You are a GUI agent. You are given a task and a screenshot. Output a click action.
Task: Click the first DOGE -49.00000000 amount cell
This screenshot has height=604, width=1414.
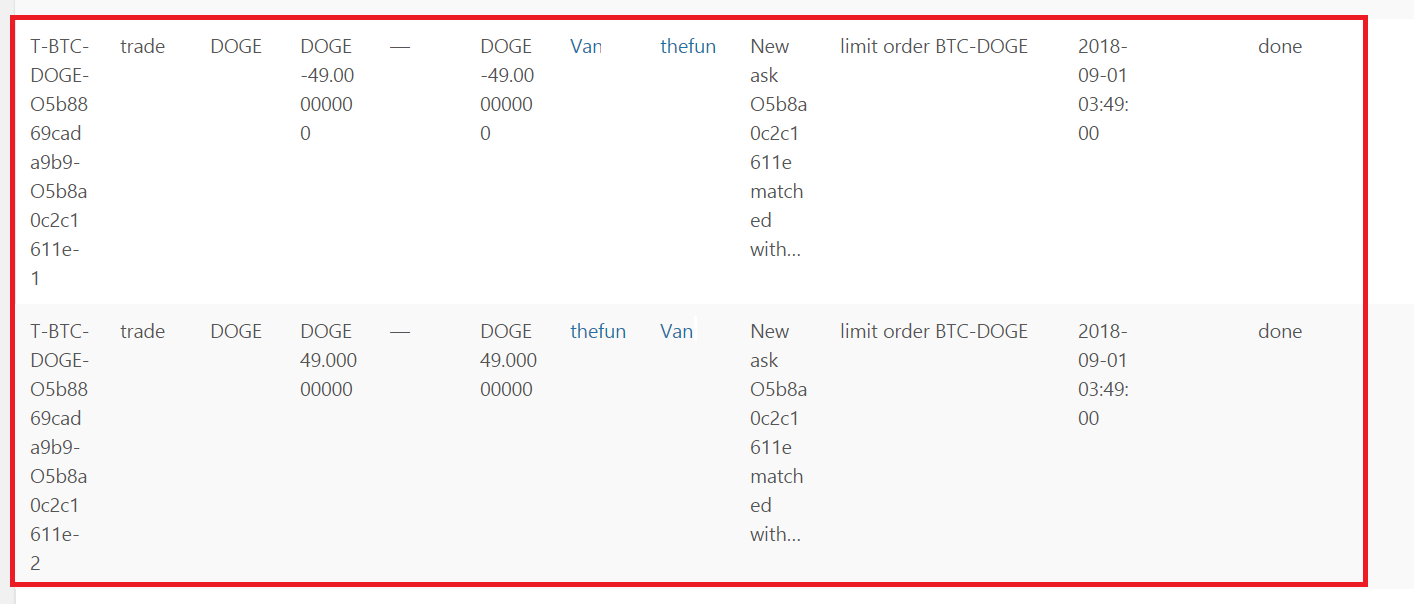point(327,90)
